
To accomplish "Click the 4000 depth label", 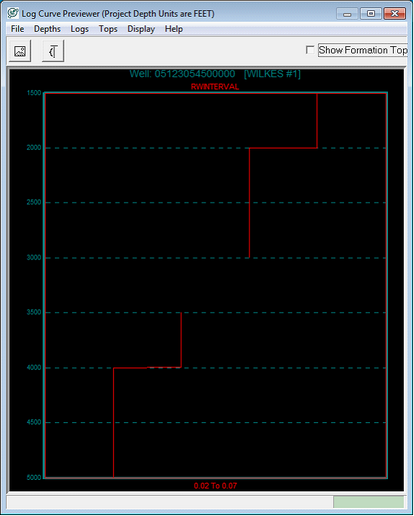I will pos(34,367).
